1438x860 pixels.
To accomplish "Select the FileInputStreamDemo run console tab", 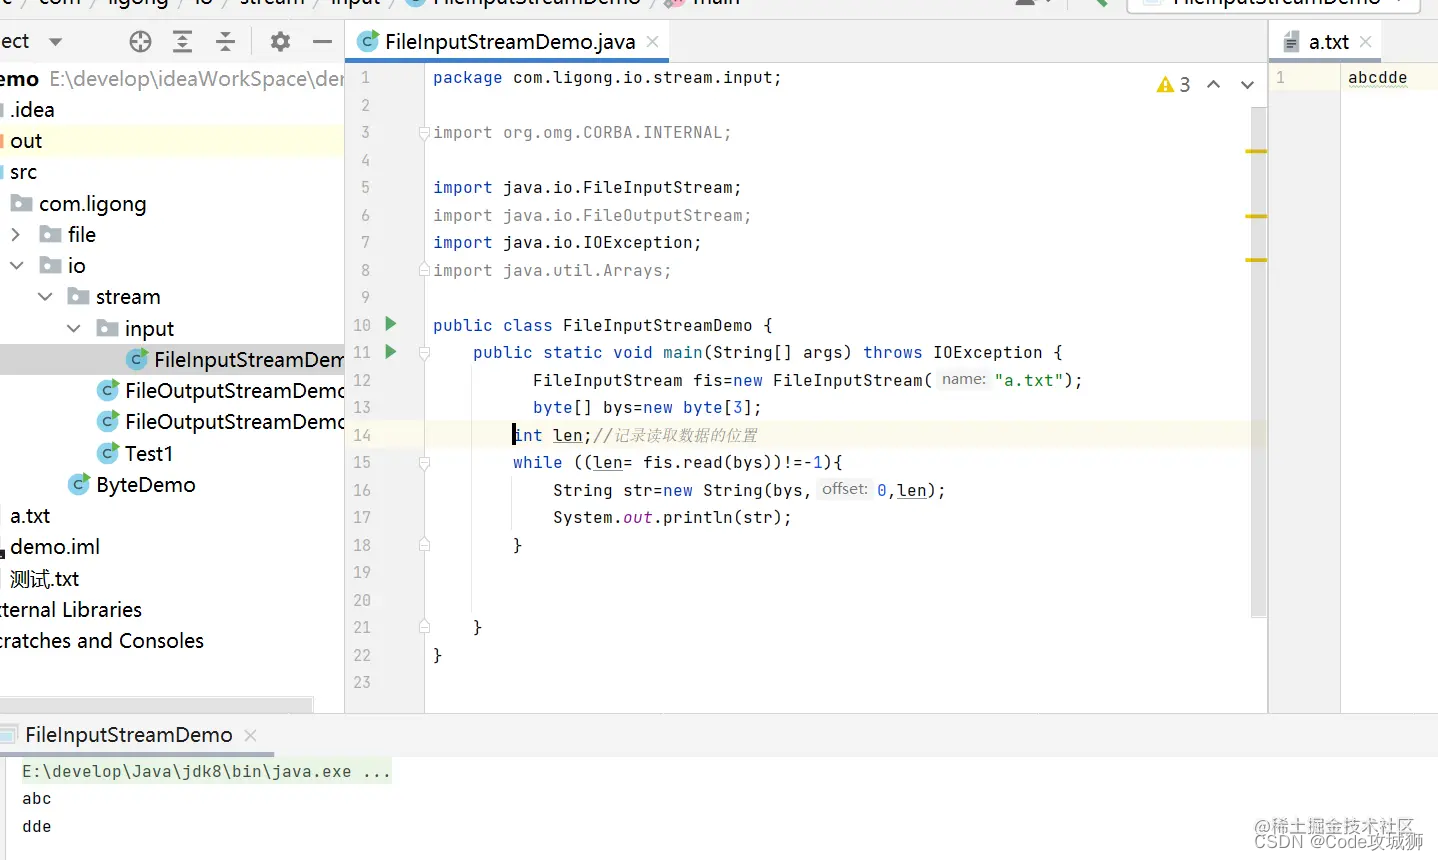I will [x=128, y=735].
